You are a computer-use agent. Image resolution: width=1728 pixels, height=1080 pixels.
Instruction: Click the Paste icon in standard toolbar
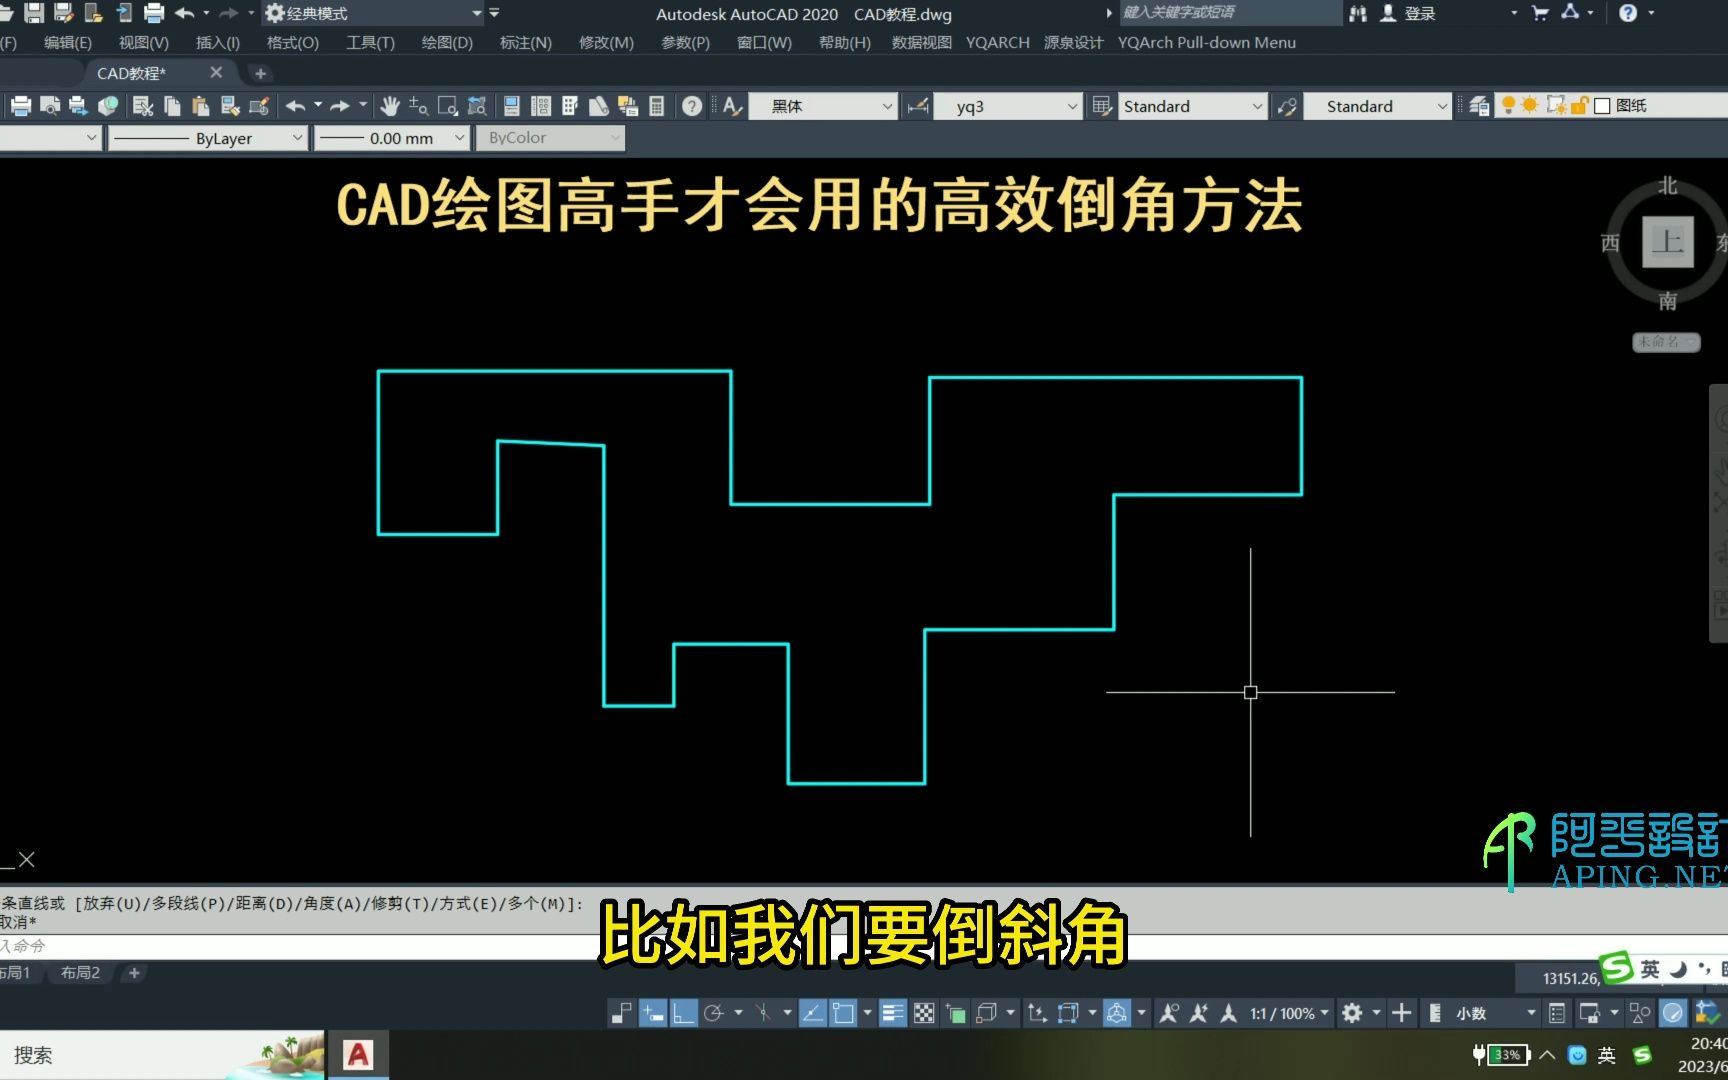(x=201, y=106)
